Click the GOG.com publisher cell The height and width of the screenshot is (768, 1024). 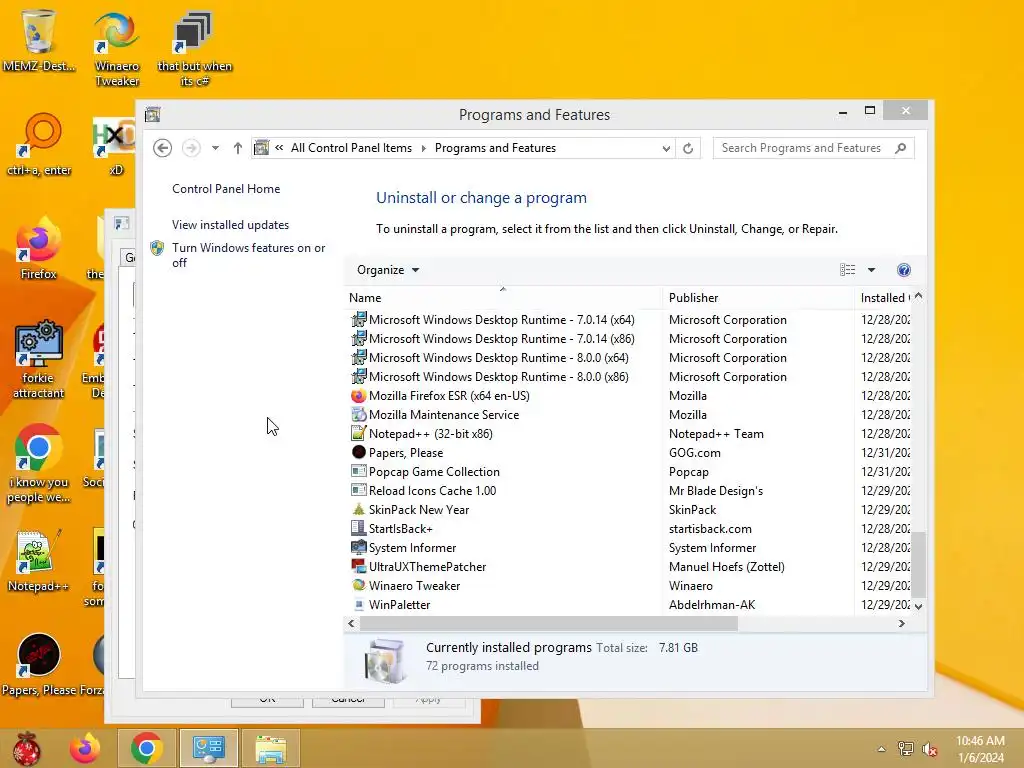[695, 453]
